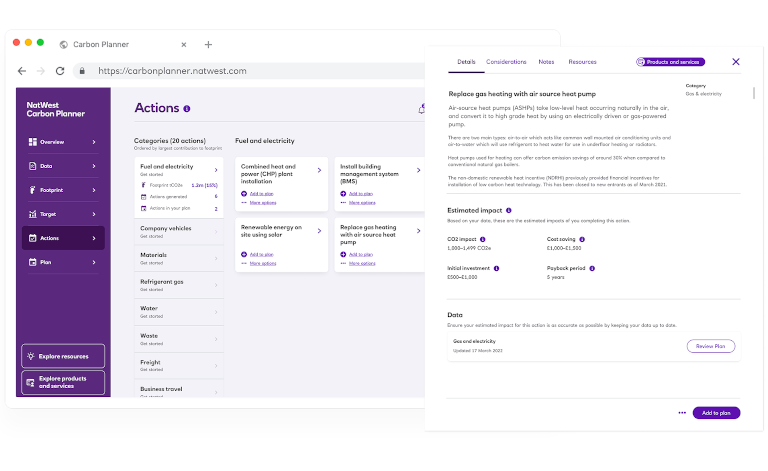Click the info icon beside Estimated impact
This screenshot has width=768, height=471.
click(x=509, y=211)
